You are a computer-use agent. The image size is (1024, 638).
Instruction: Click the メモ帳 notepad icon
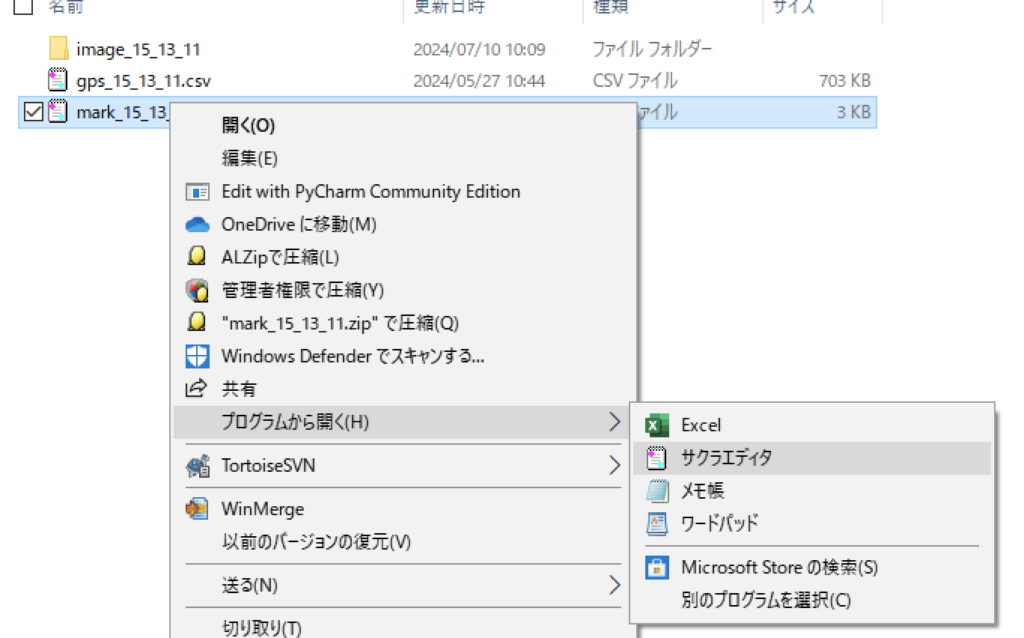click(x=657, y=490)
